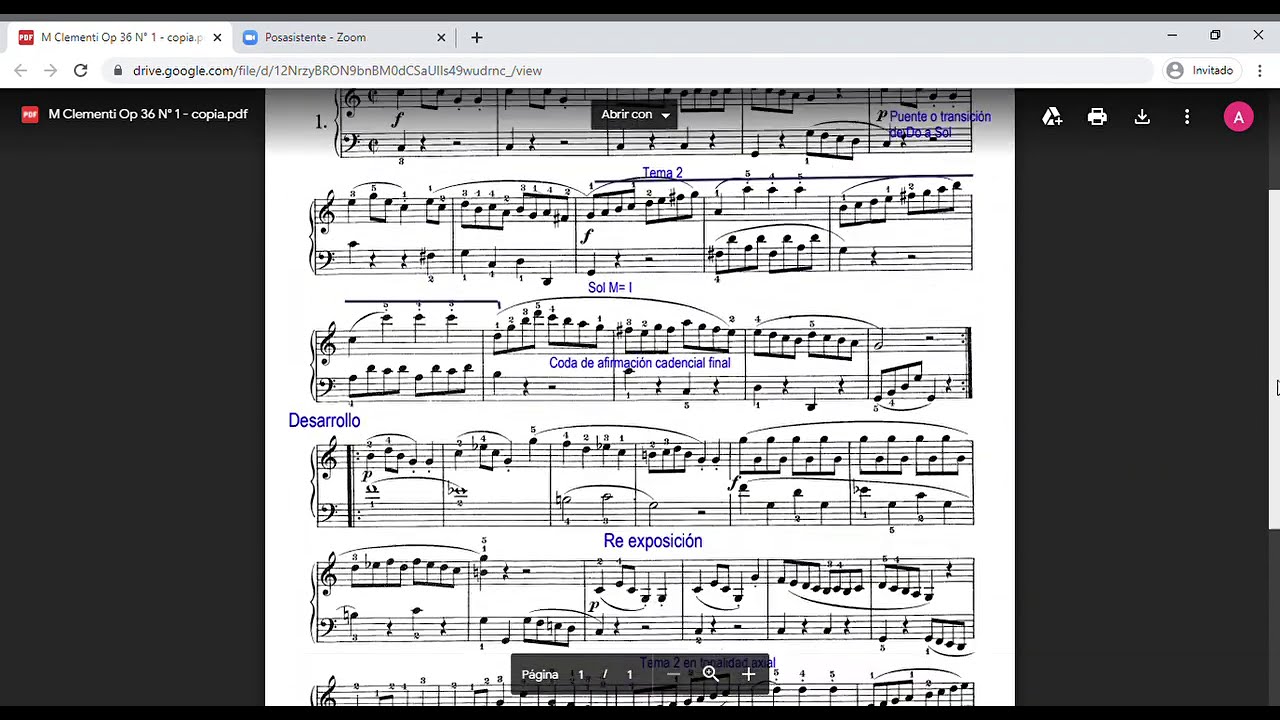The image size is (1280, 720).
Task: Reload the current page
Action: pyautogui.click(x=81, y=70)
